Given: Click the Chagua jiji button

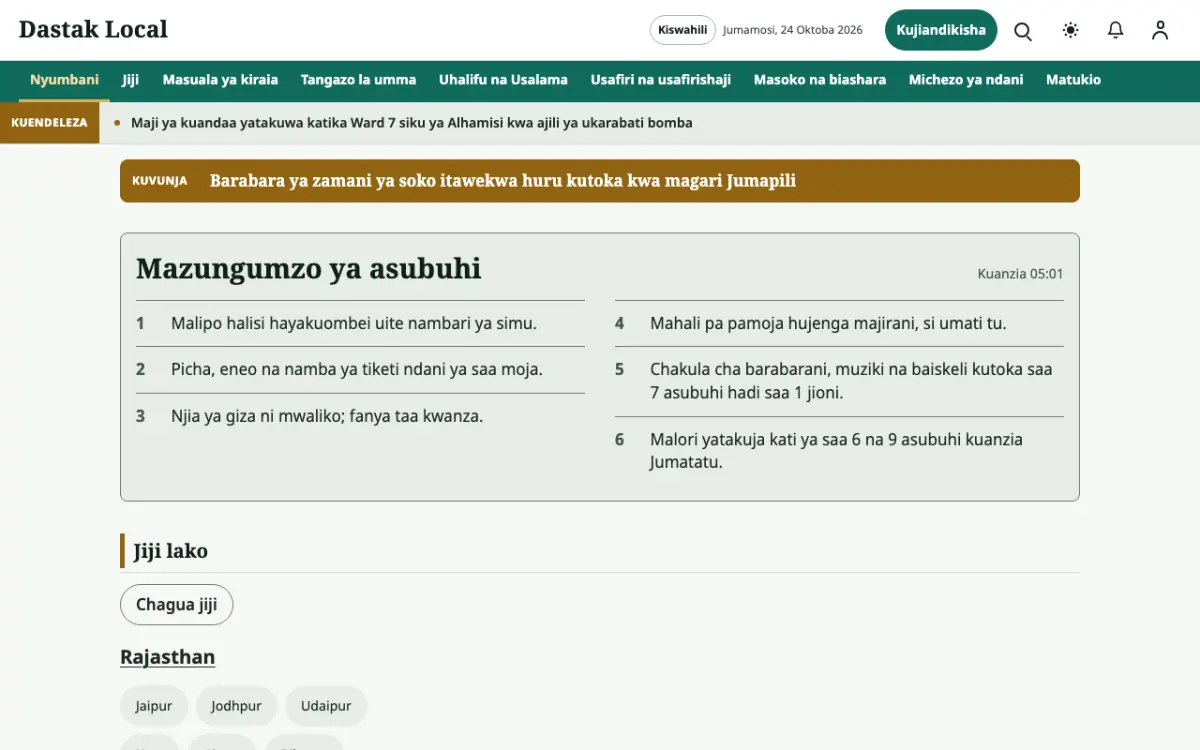Looking at the screenshot, I should pos(176,605).
